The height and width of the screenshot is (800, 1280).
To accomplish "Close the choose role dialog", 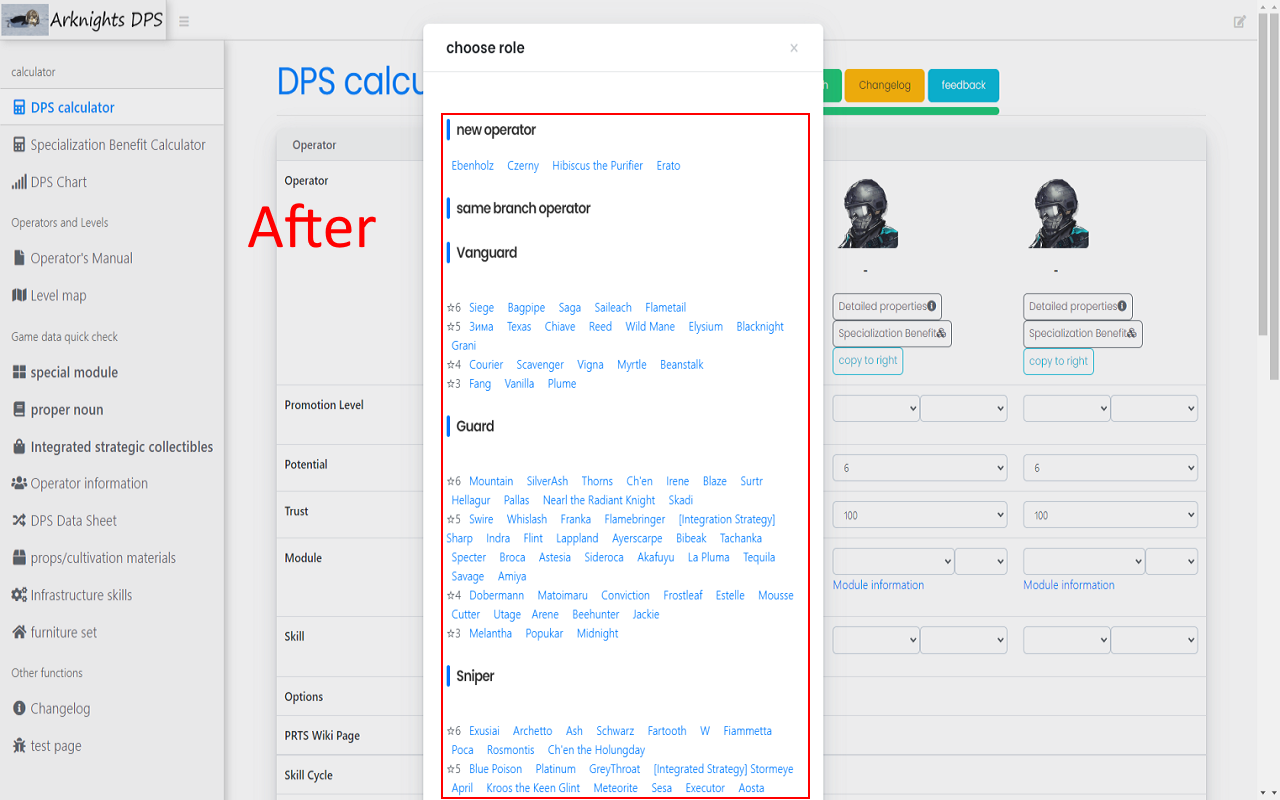I will [x=794, y=48].
